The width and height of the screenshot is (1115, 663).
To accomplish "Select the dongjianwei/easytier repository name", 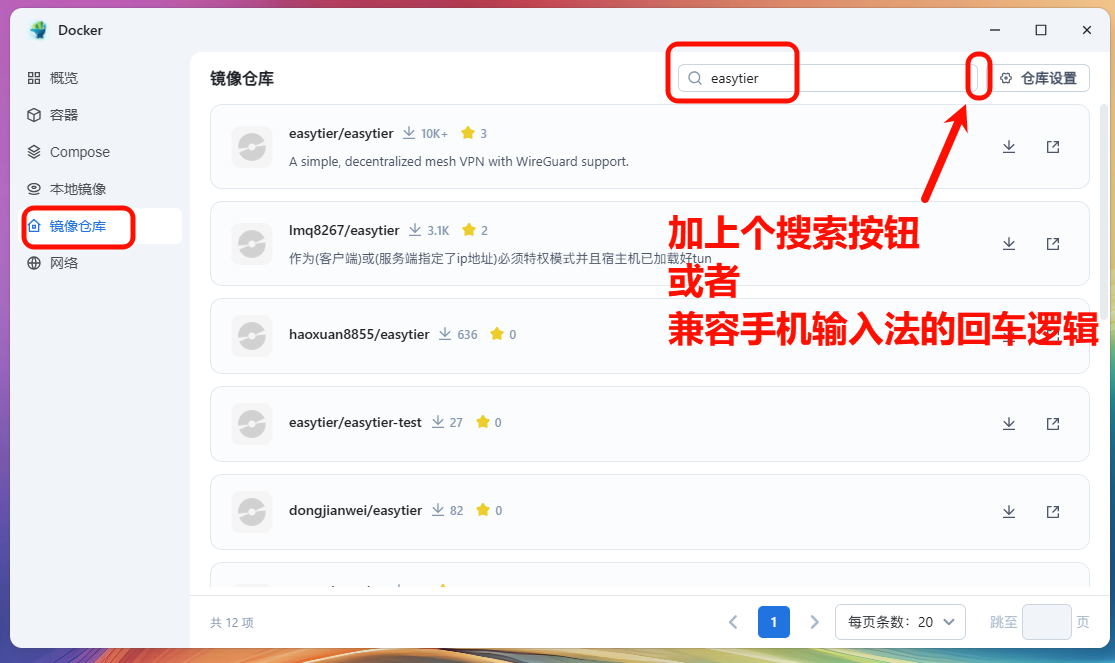I will [355, 510].
